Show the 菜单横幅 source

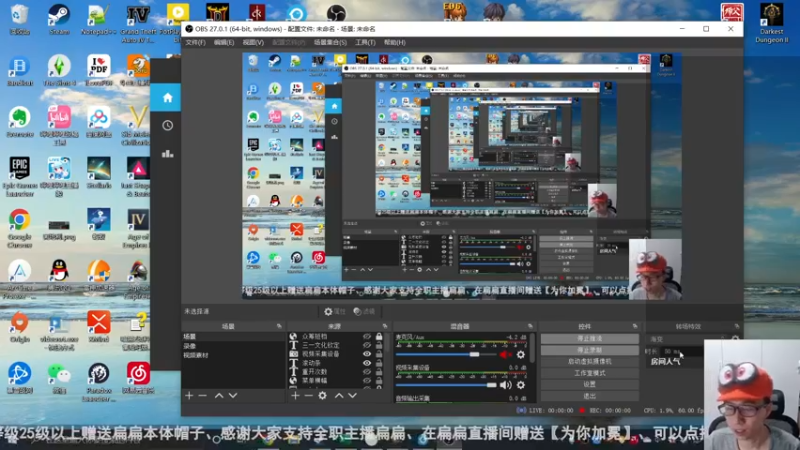pyautogui.click(x=367, y=381)
